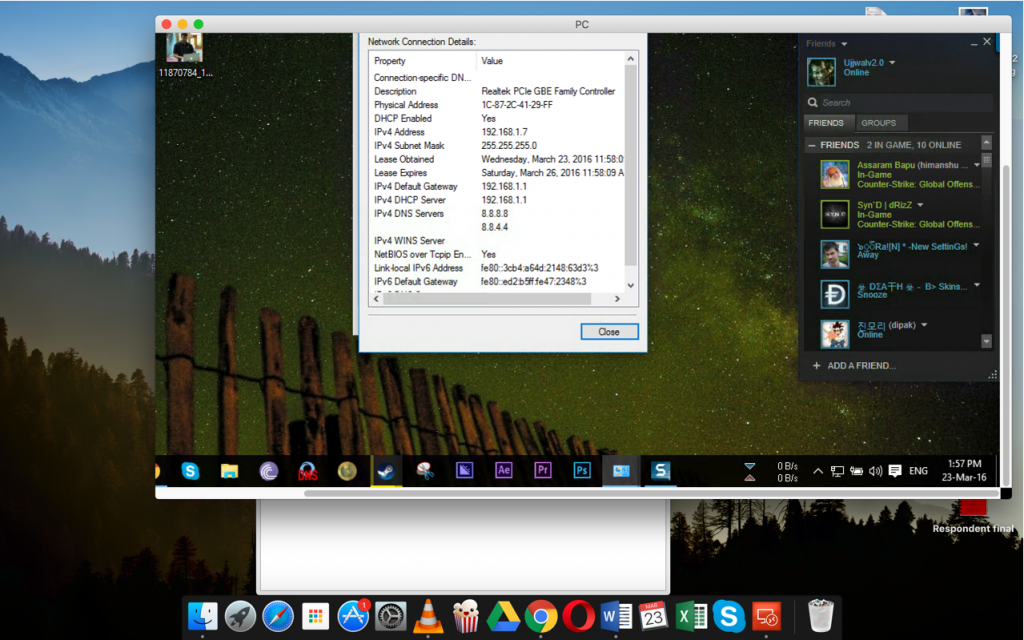Click ADD A FRIEND in Steam
The height and width of the screenshot is (640, 1024).
tap(854, 366)
